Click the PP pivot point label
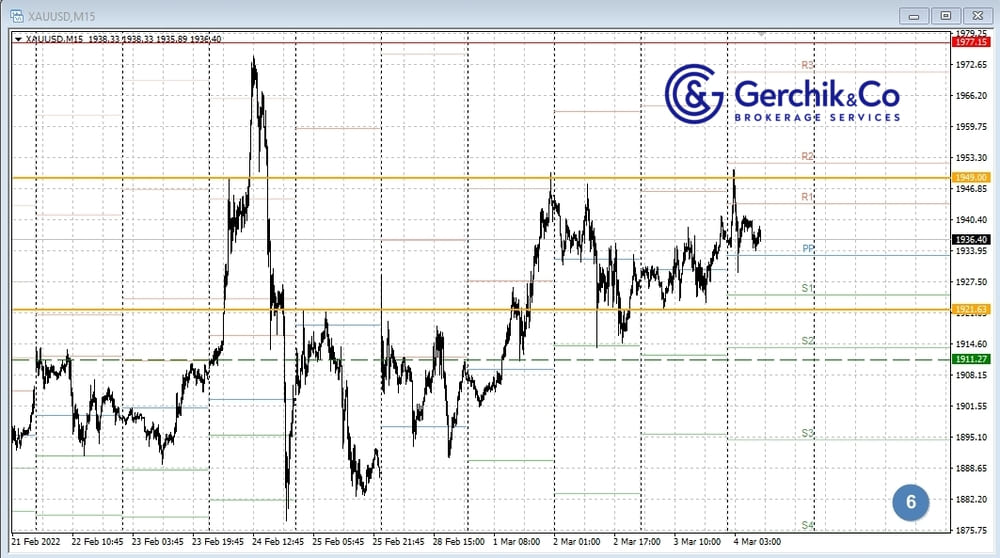This screenshot has height=558, width=1000. (808, 249)
